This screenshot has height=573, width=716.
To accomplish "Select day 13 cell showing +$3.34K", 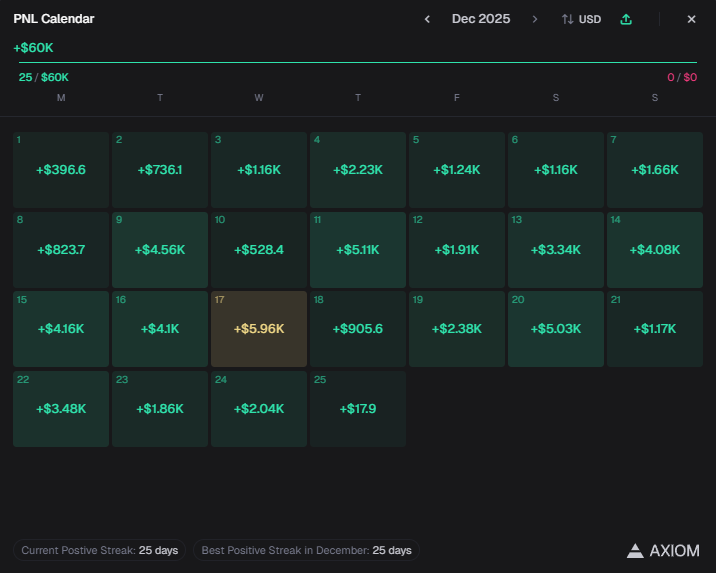I will [556, 250].
